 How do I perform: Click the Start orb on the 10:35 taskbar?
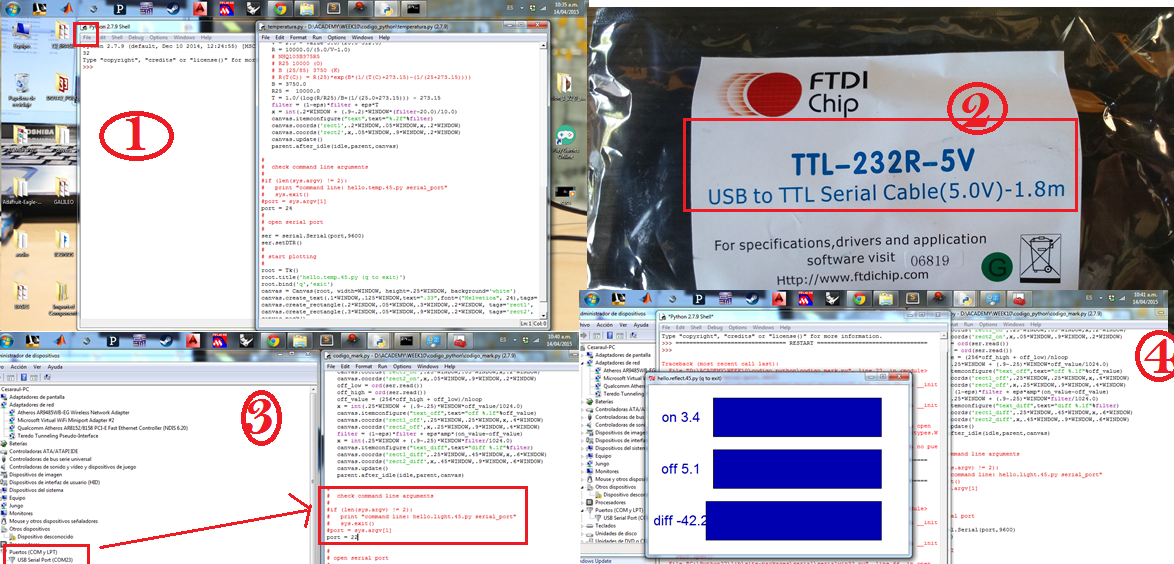tap(11, 8)
